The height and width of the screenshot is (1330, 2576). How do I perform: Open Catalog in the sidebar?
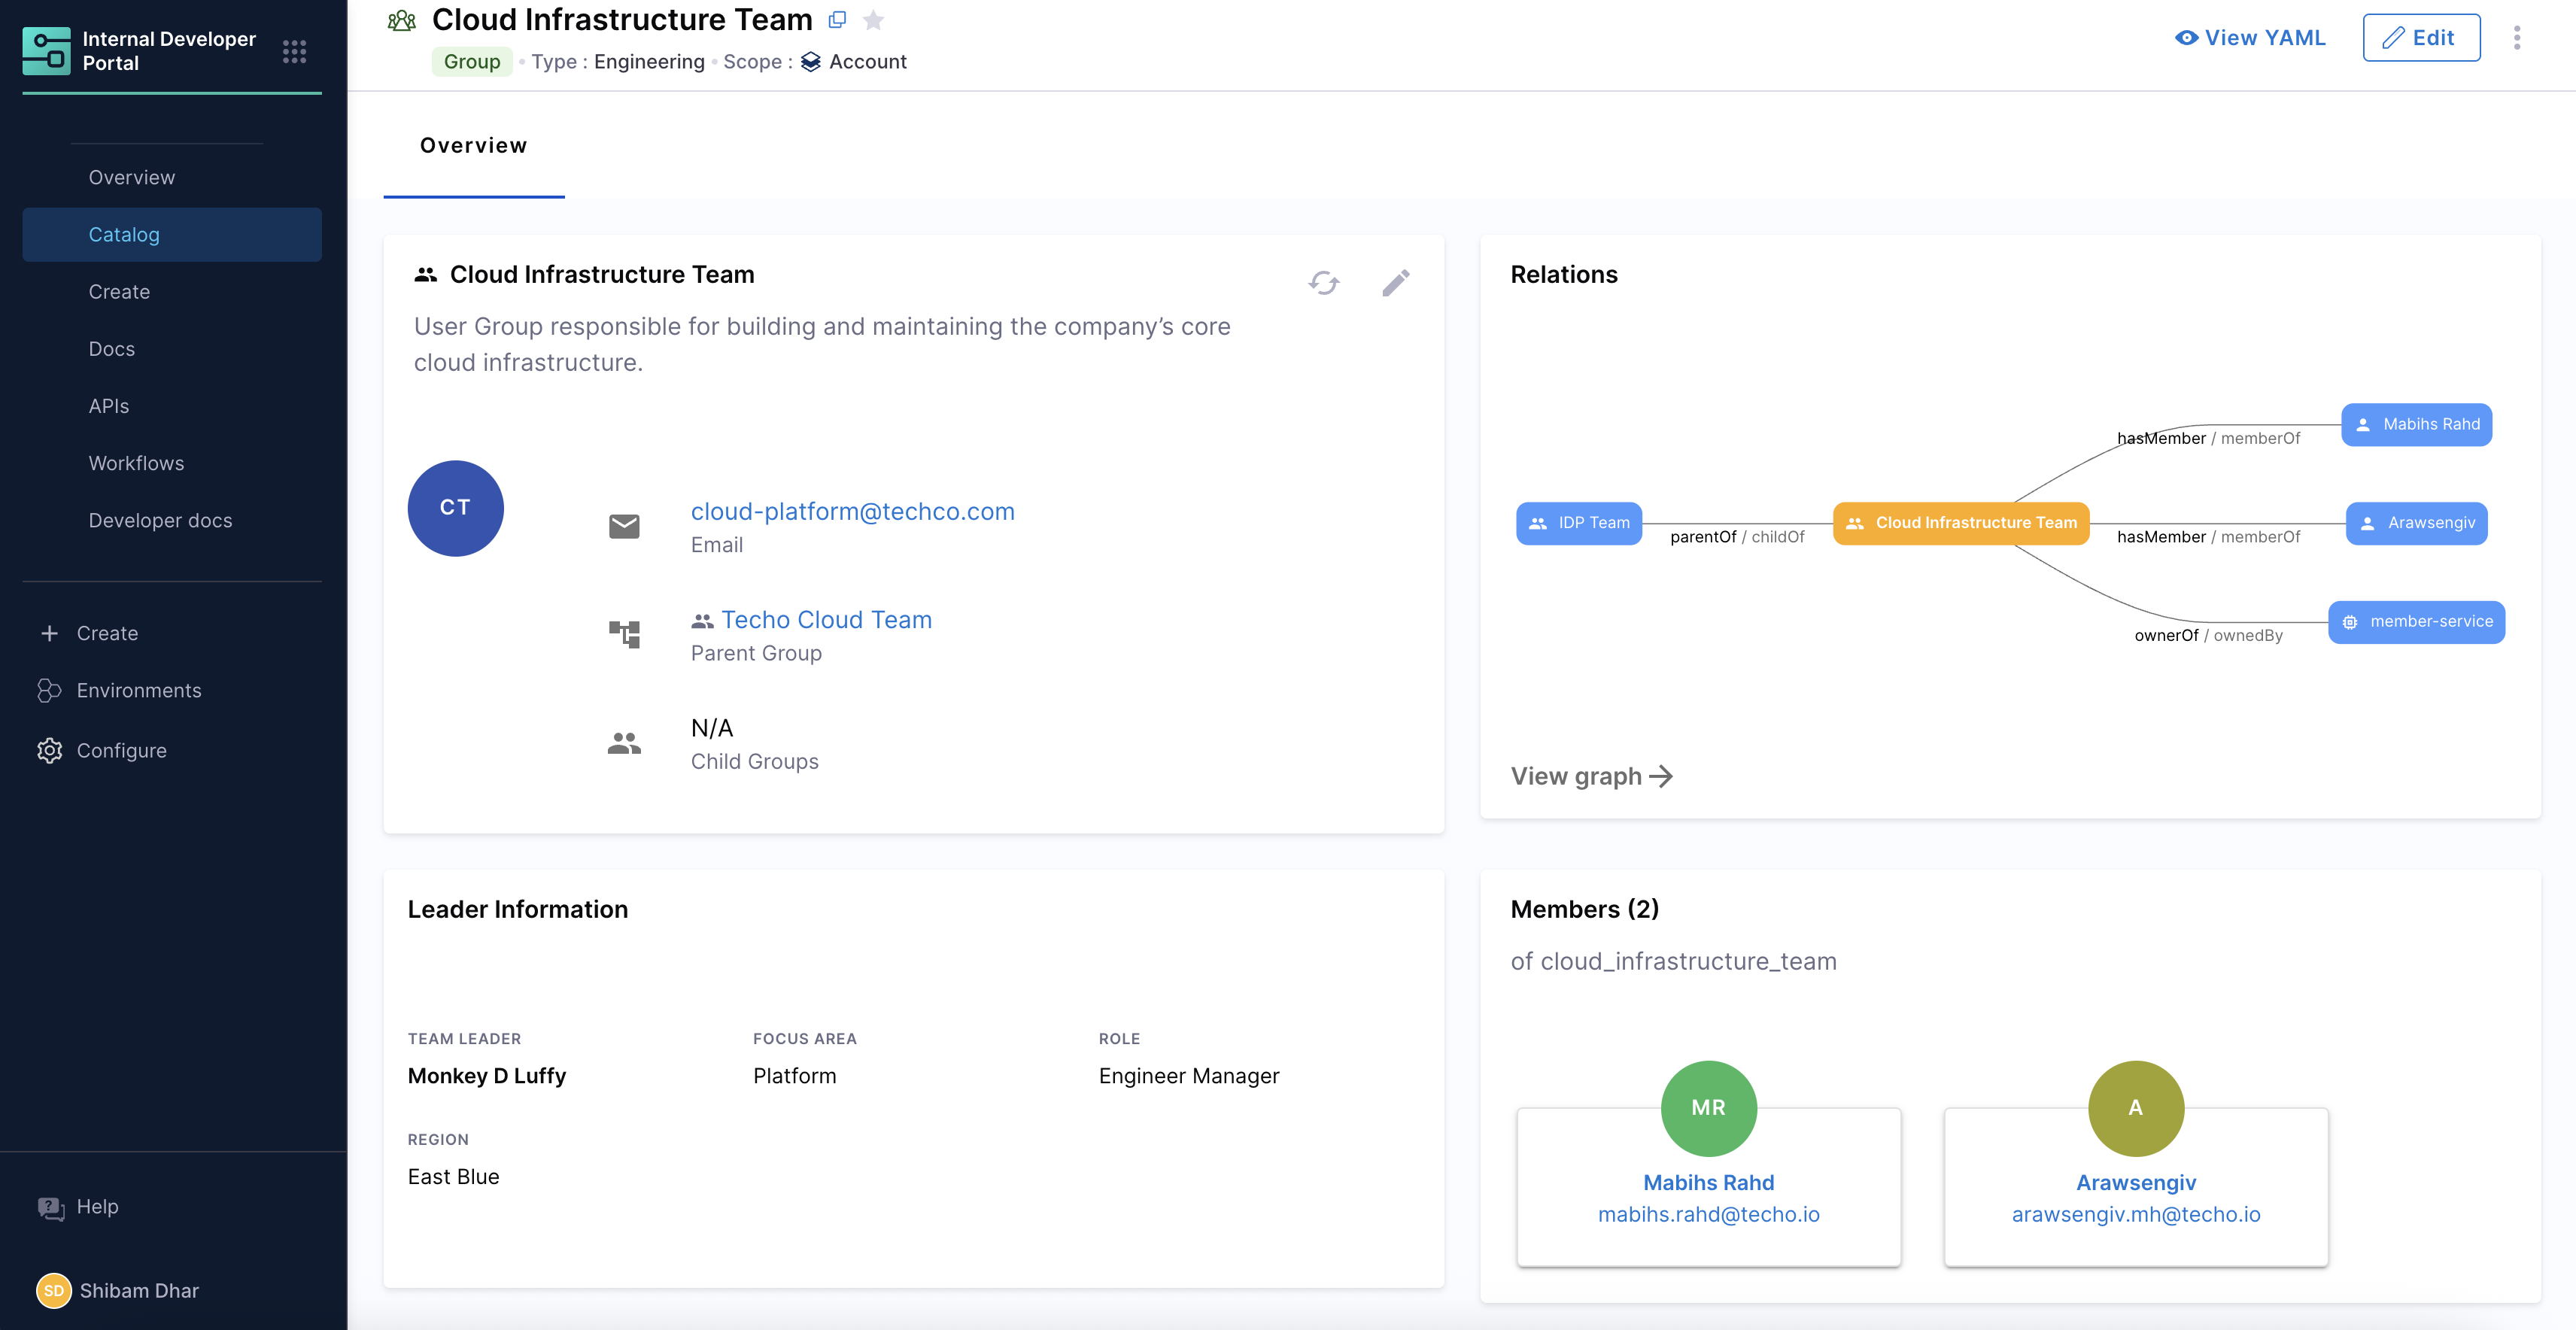[x=124, y=235]
